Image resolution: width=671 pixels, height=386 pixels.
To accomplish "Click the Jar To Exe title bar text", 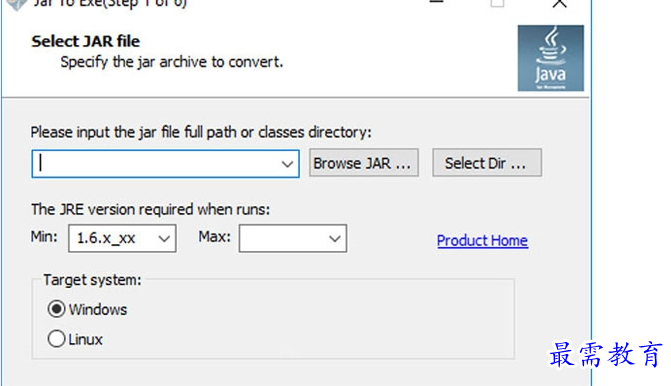I will tap(110, 4).
